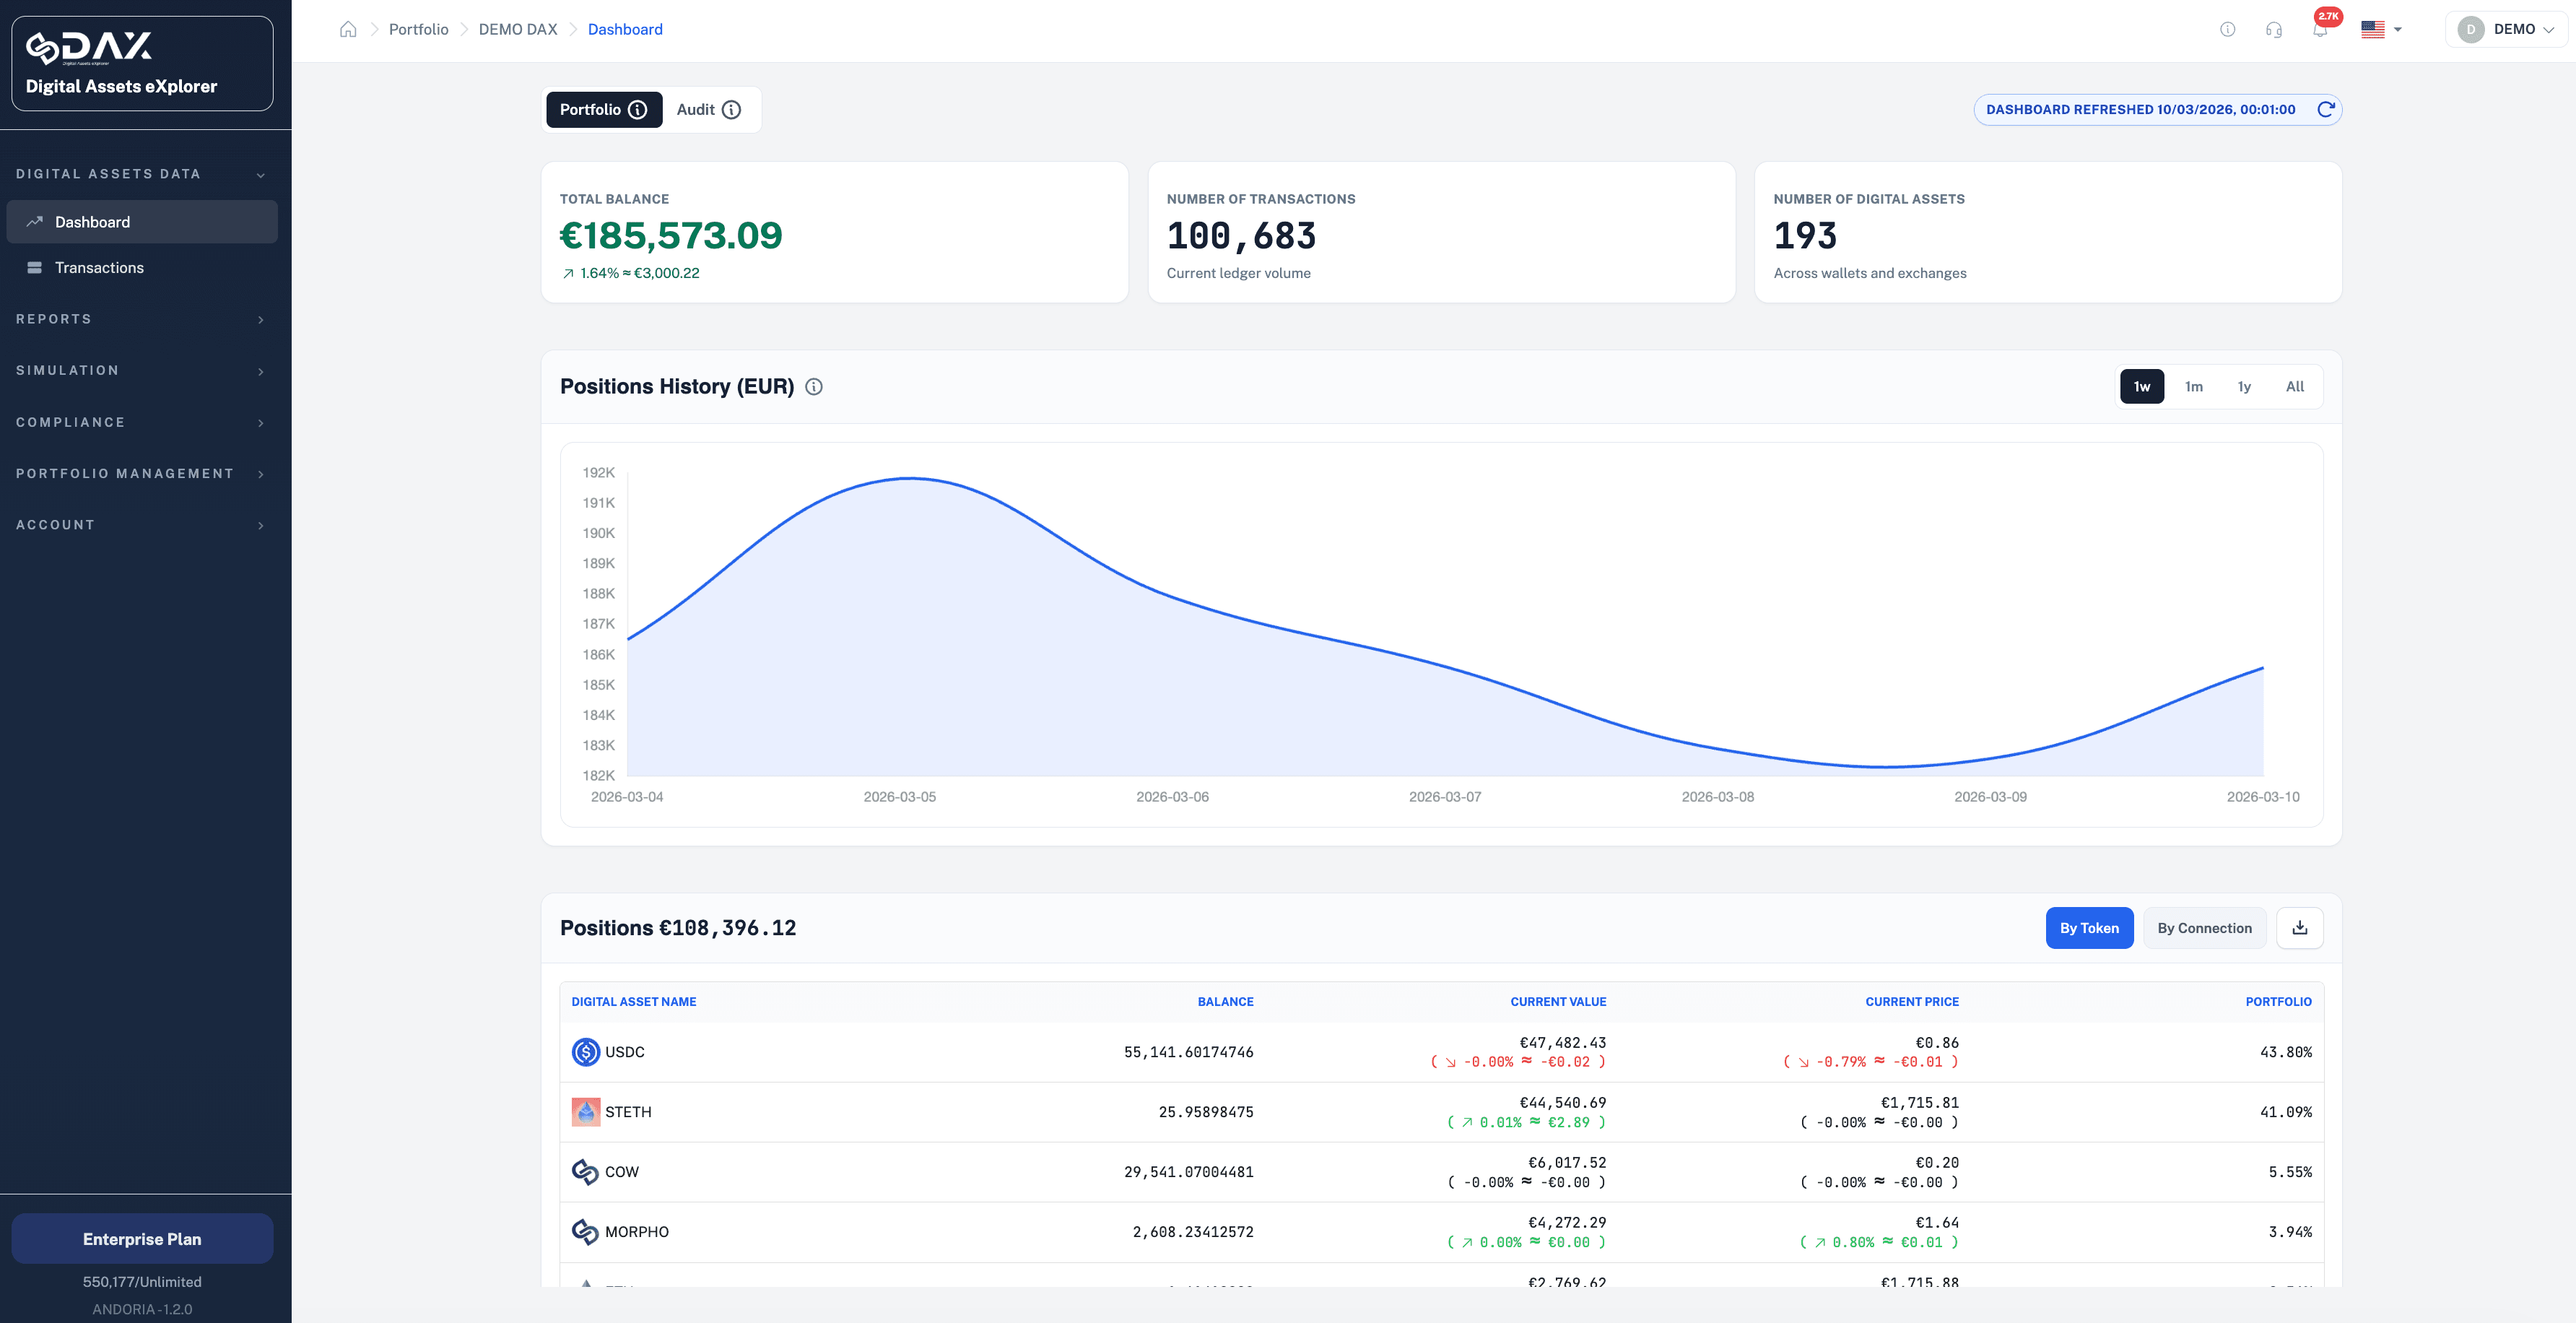Click info icon next to Positions History
This screenshot has width=2576, height=1323.
point(814,387)
